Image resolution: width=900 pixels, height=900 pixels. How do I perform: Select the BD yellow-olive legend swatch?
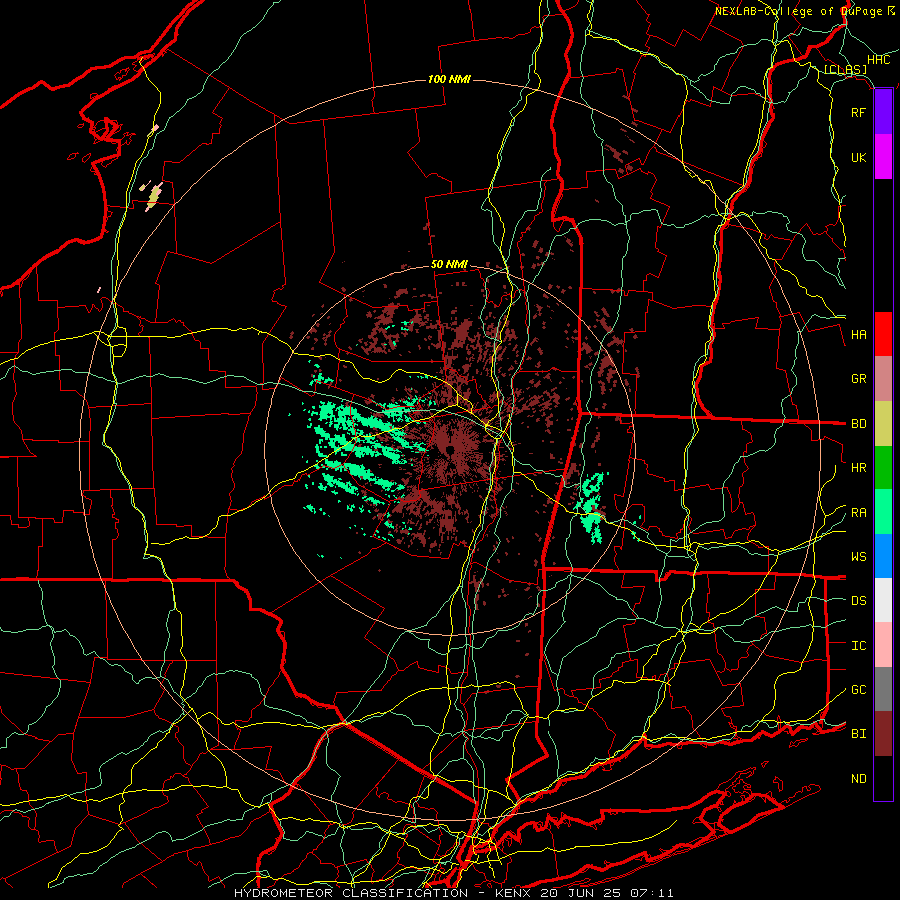883,424
